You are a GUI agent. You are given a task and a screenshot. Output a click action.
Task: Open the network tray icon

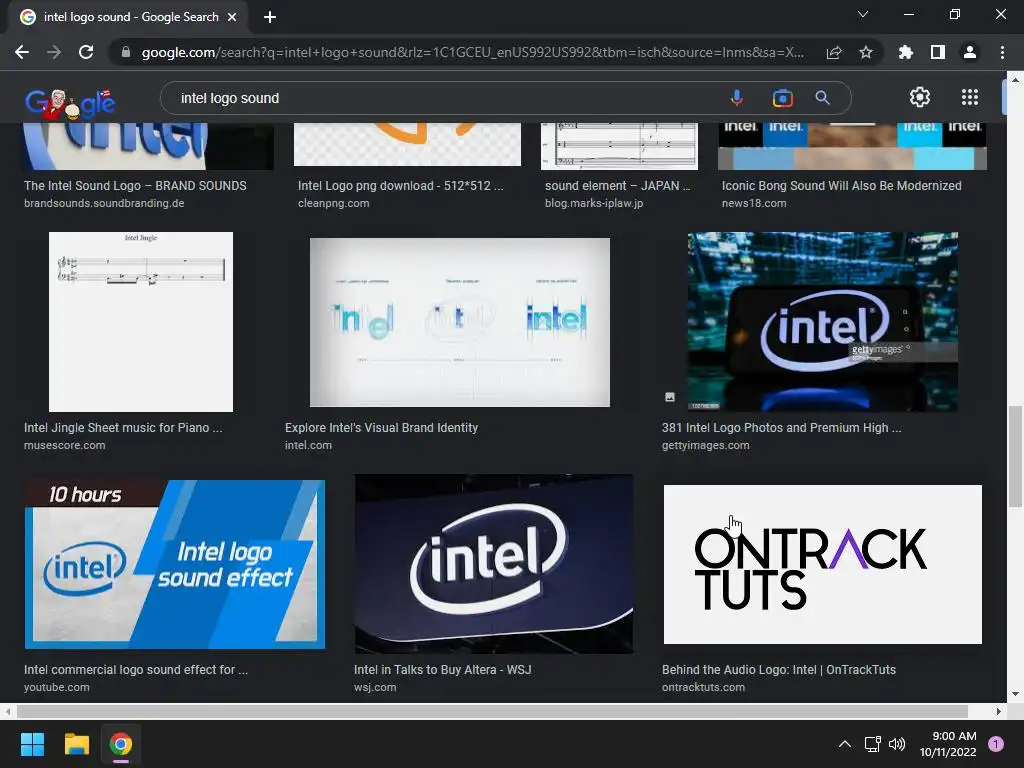(x=872, y=744)
